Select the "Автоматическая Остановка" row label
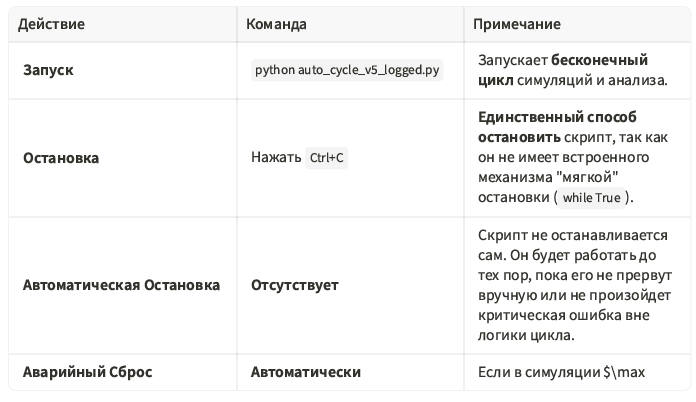Viewport: 696px width, 402px height. (x=121, y=285)
